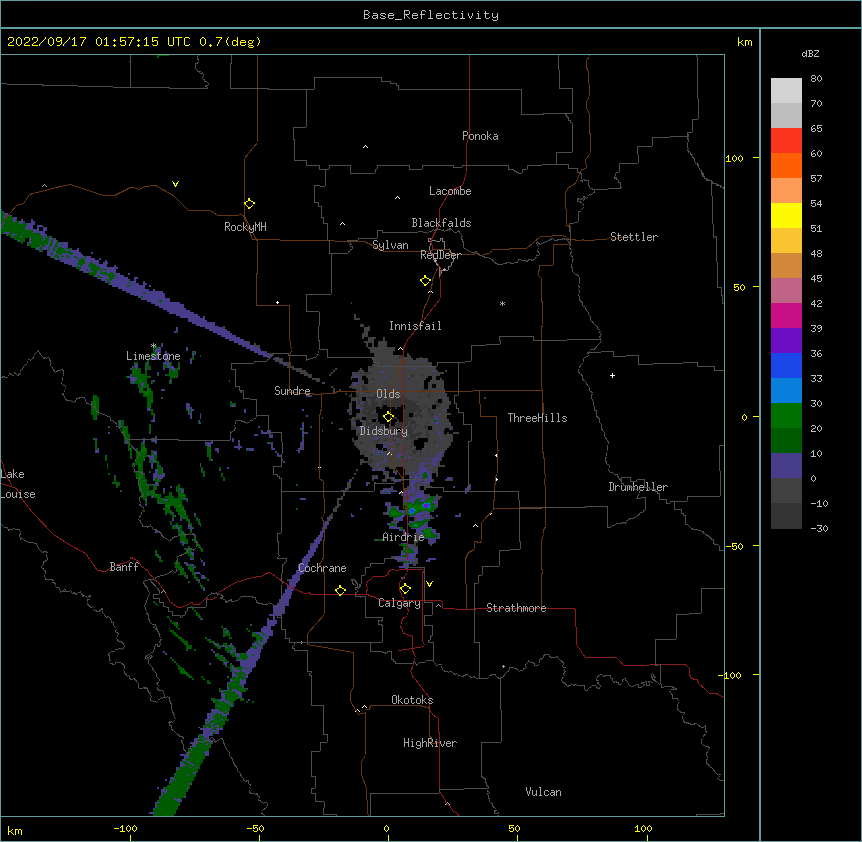This screenshot has height=842, width=862.
Task: Pick the -10 dBZ dark gray swatch
Action: point(786,516)
